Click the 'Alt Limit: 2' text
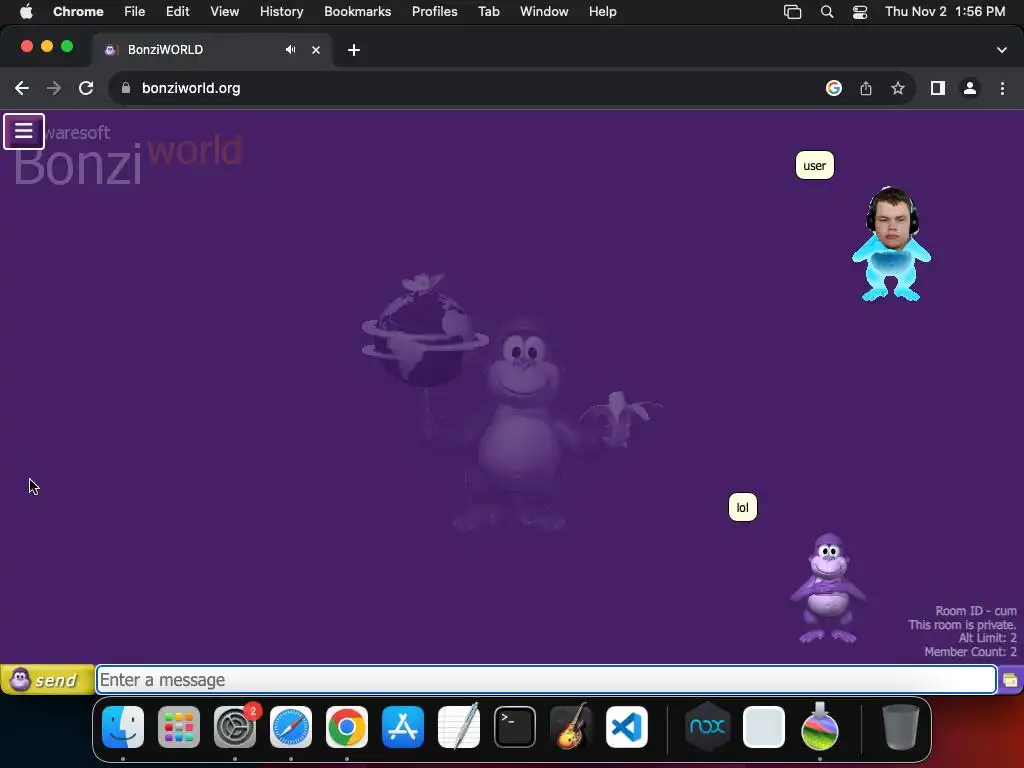Screen dimensions: 1024x768 pyautogui.click(x=987, y=638)
